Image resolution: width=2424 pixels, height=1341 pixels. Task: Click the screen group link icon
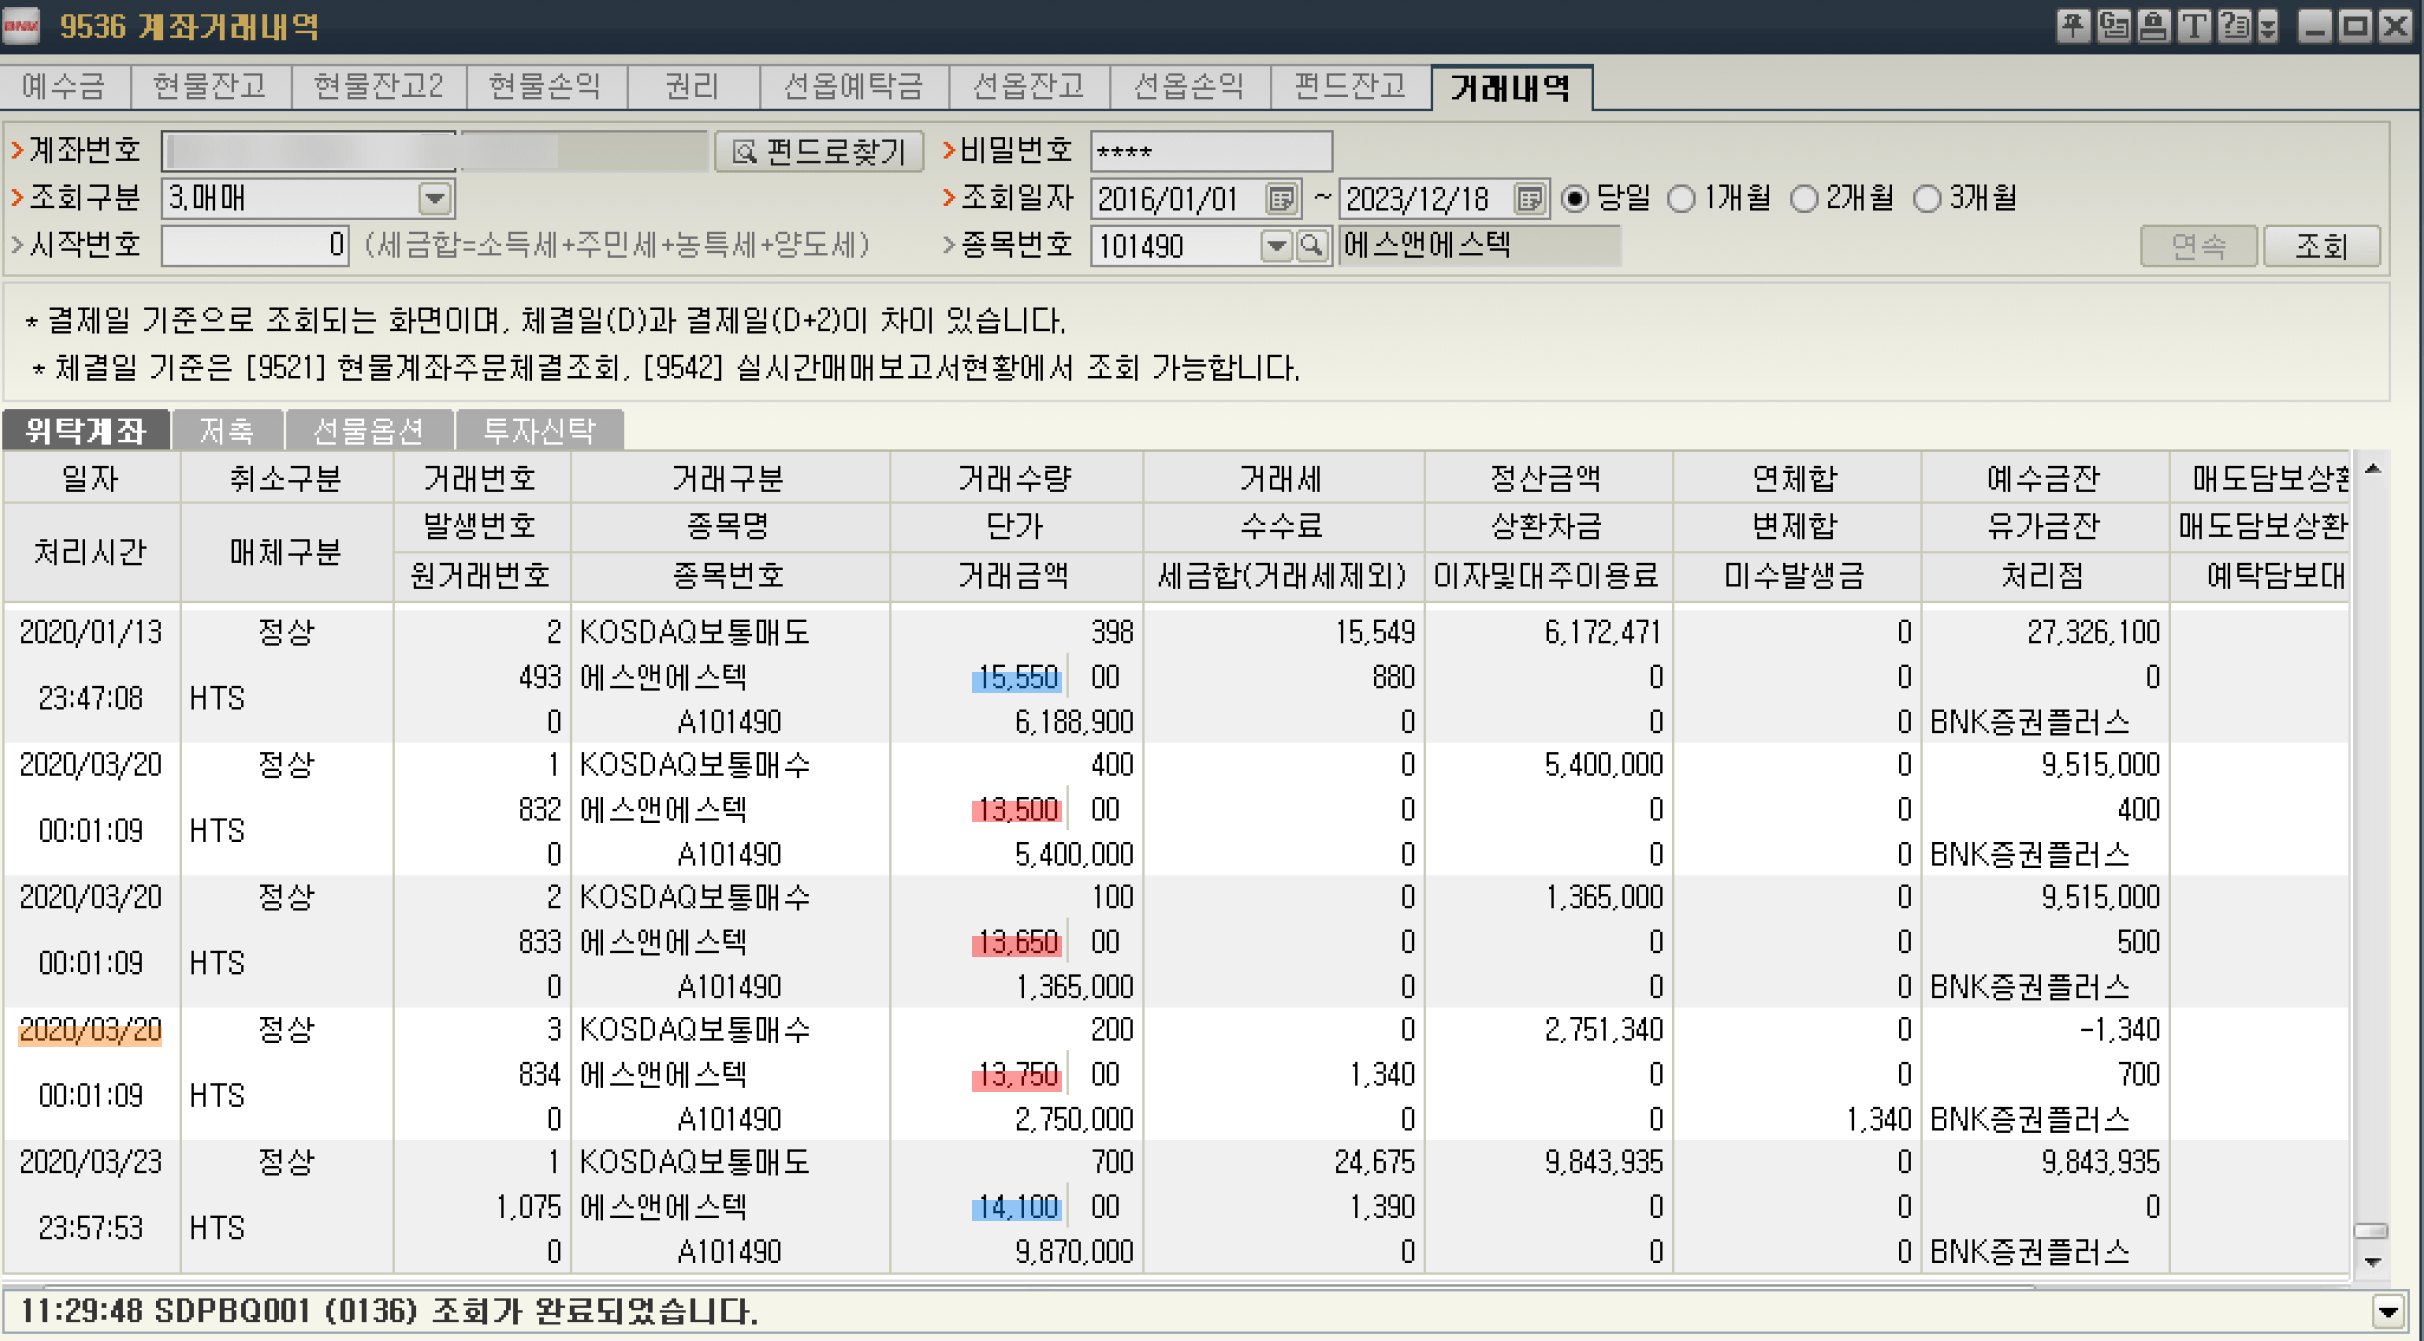pos(2113,26)
